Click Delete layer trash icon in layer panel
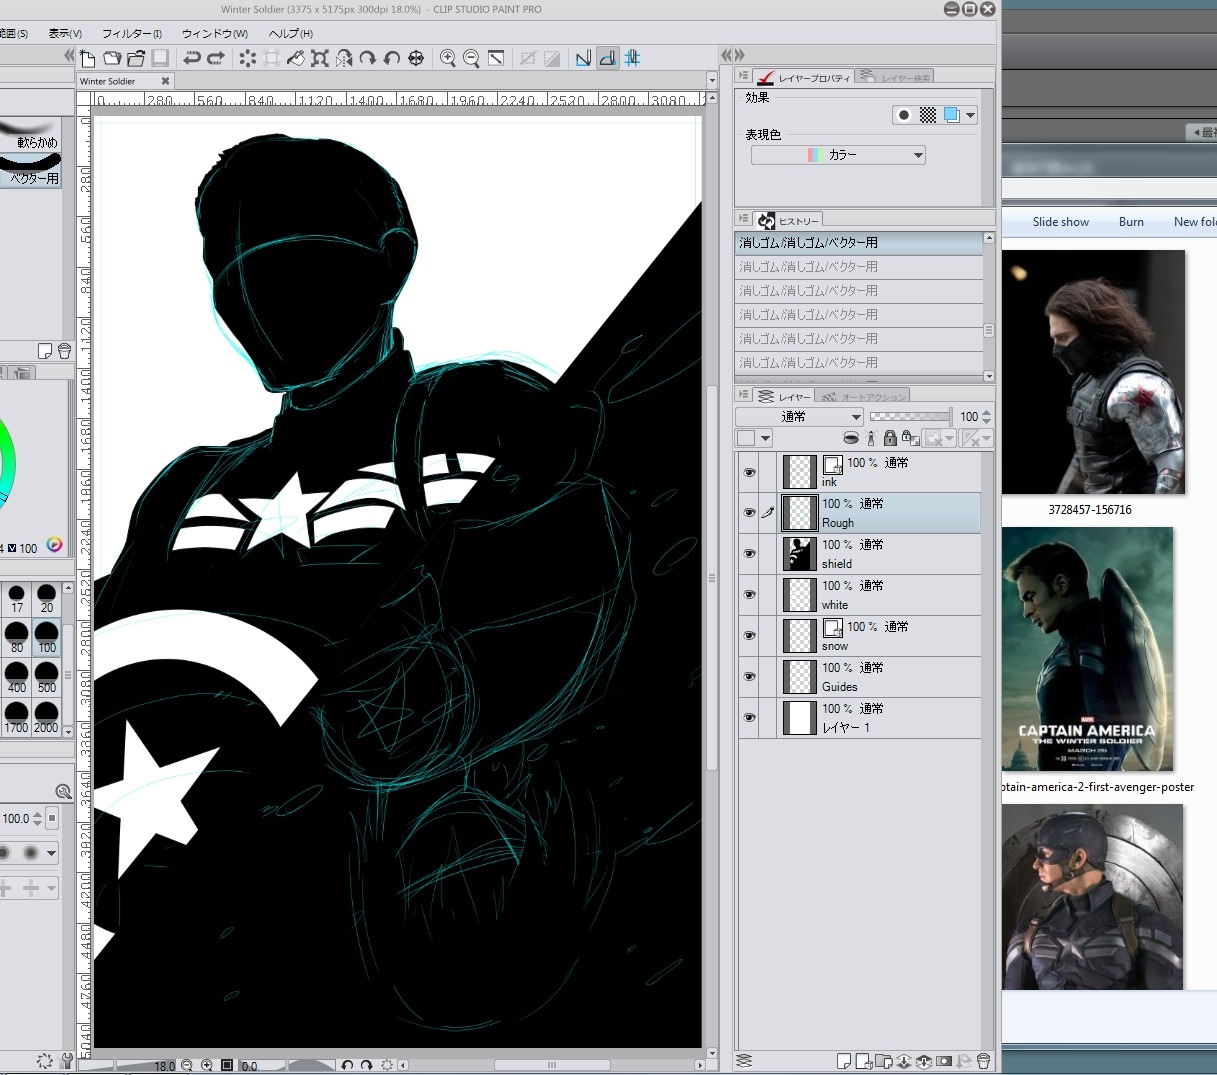1217x1075 pixels. pos(983,1061)
